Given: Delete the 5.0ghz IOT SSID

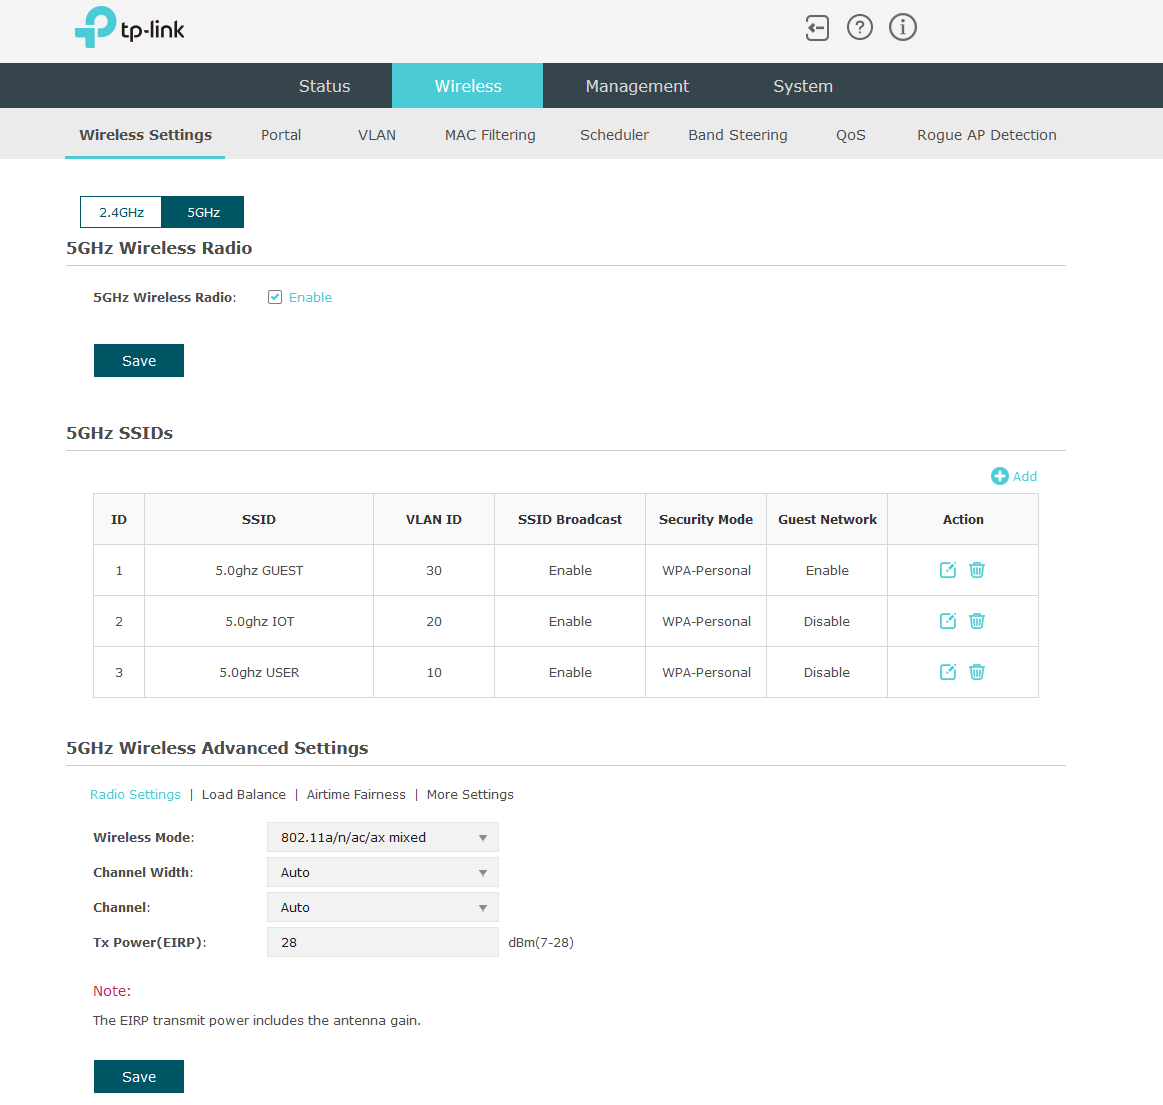Looking at the screenshot, I should 977,621.
